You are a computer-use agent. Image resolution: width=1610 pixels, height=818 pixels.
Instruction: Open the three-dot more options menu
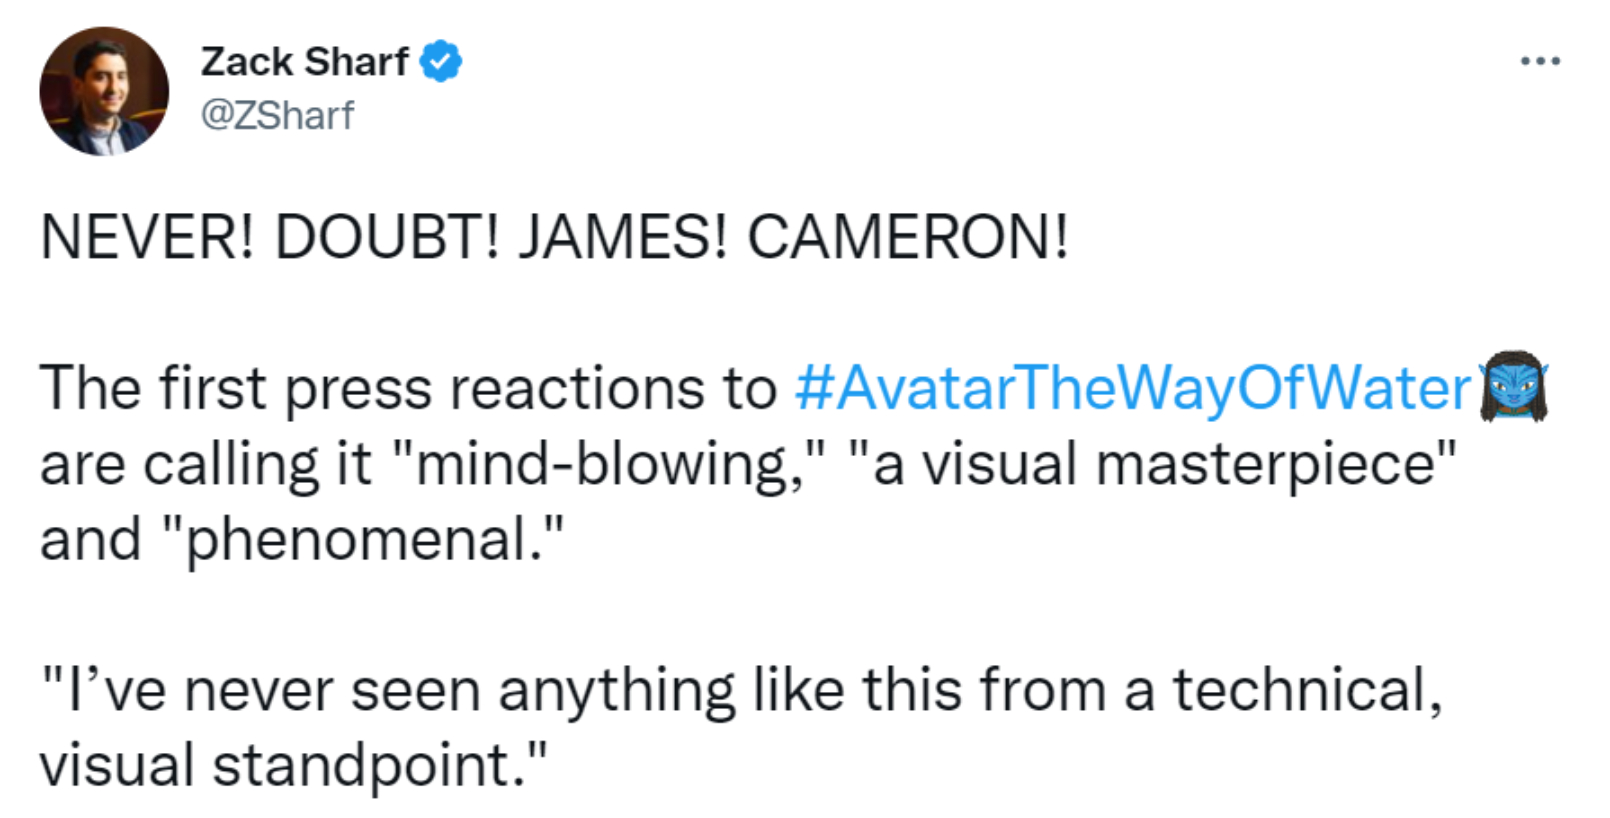click(1540, 62)
